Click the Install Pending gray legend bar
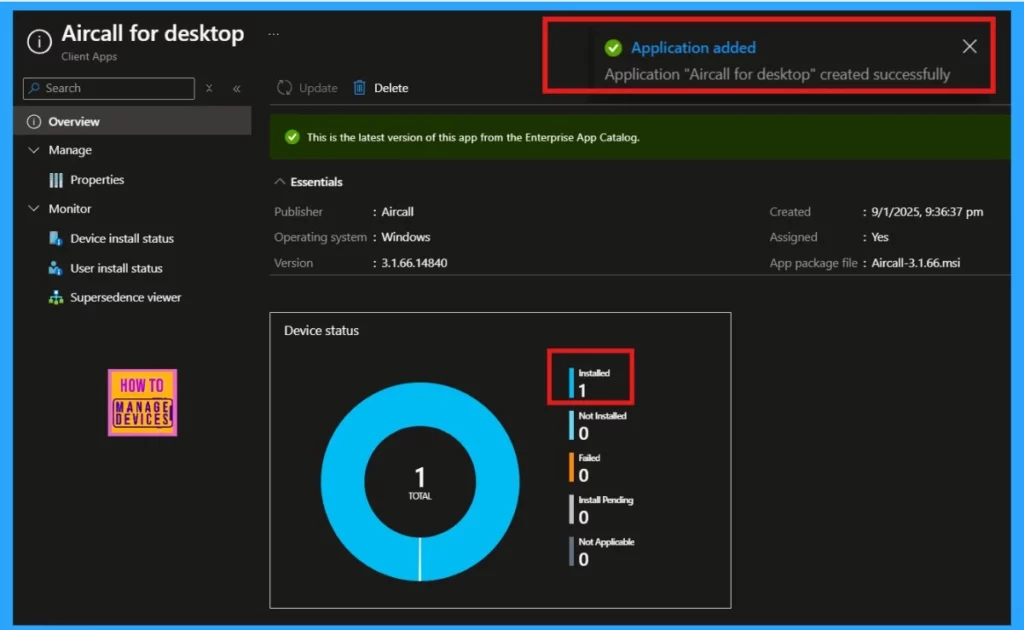The width and height of the screenshot is (1024, 630). [571, 509]
